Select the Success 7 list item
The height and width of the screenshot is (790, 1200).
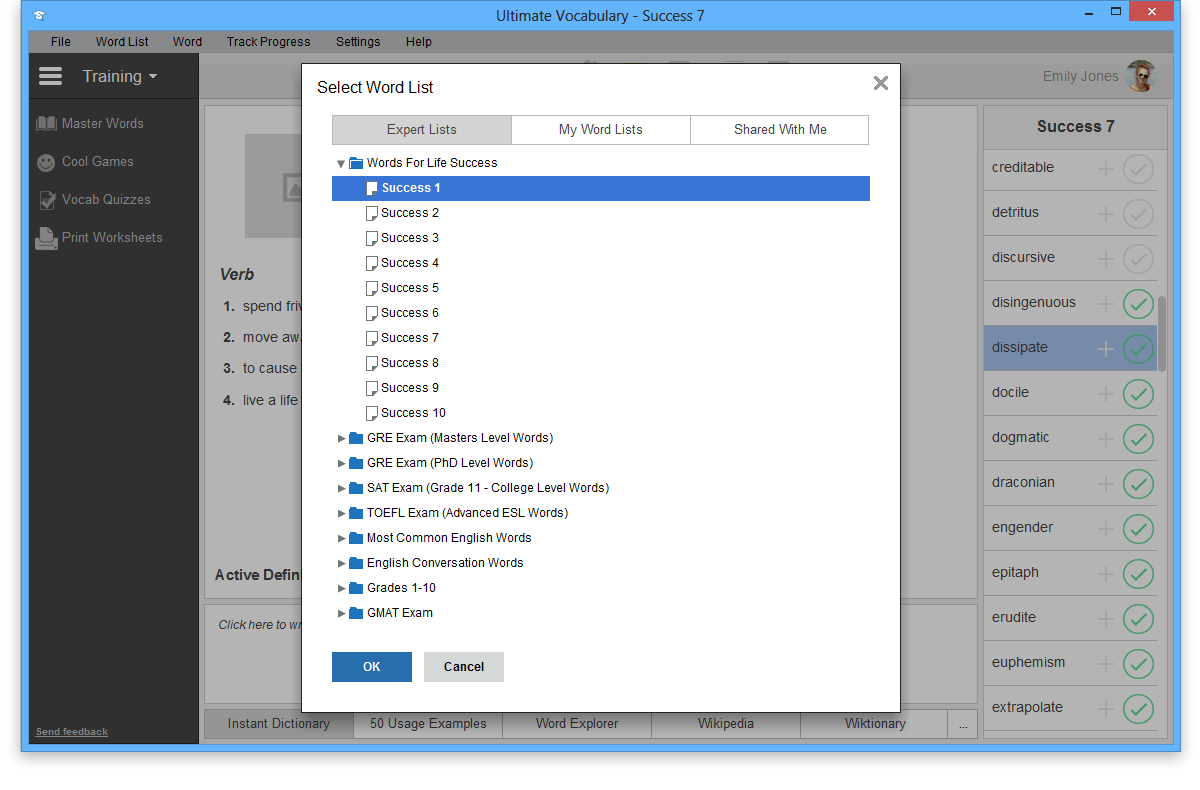point(601,338)
